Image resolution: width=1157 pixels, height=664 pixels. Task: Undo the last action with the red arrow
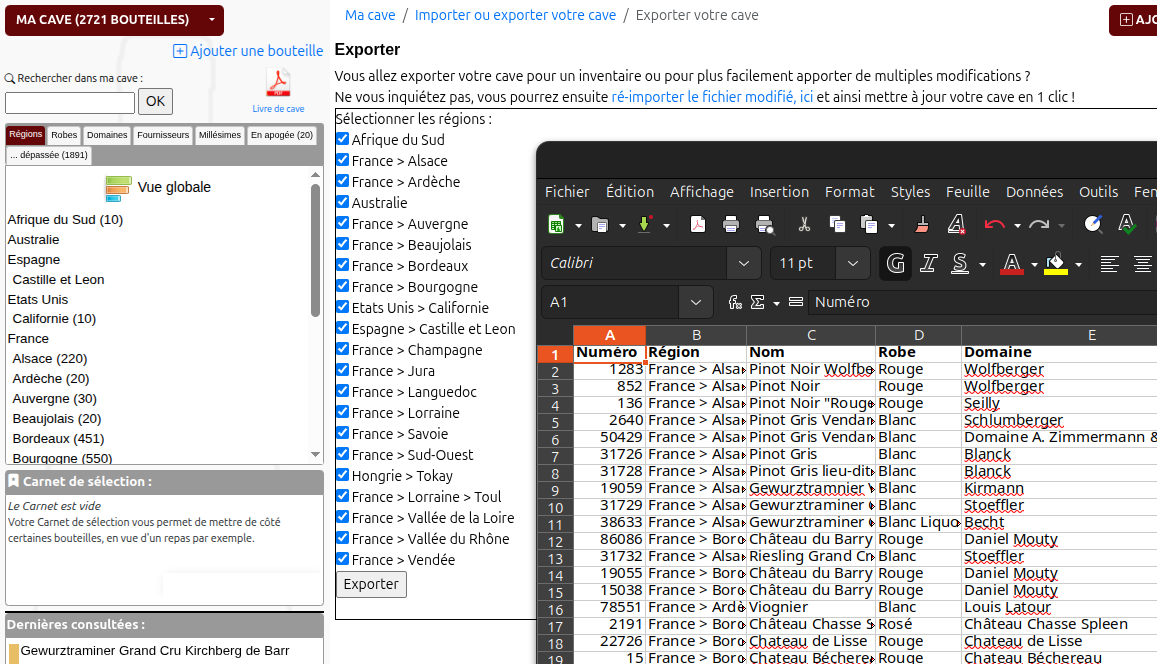(994, 224)
